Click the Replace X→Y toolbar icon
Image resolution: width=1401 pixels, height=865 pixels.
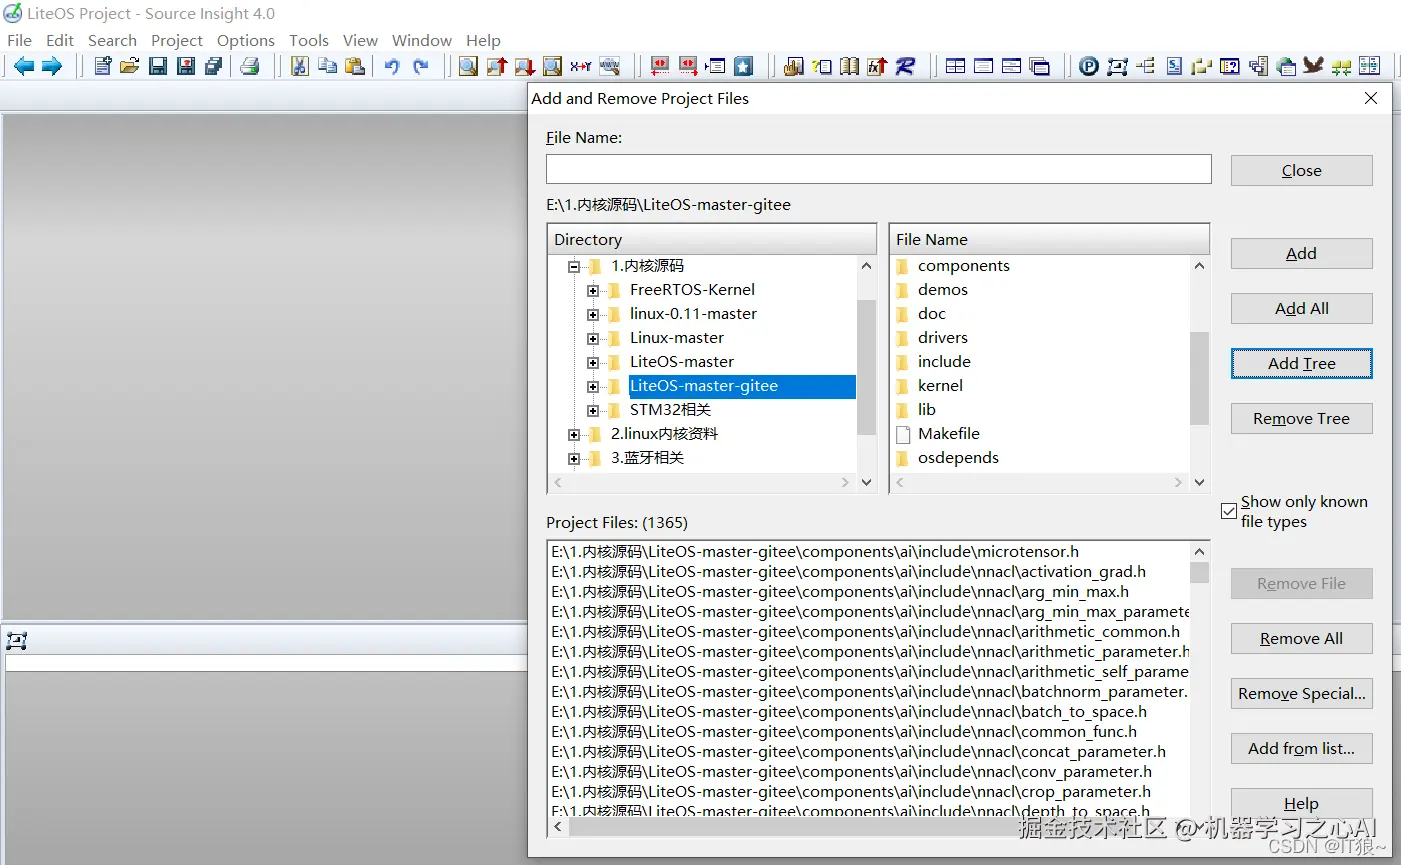click(x=581, y=66)
